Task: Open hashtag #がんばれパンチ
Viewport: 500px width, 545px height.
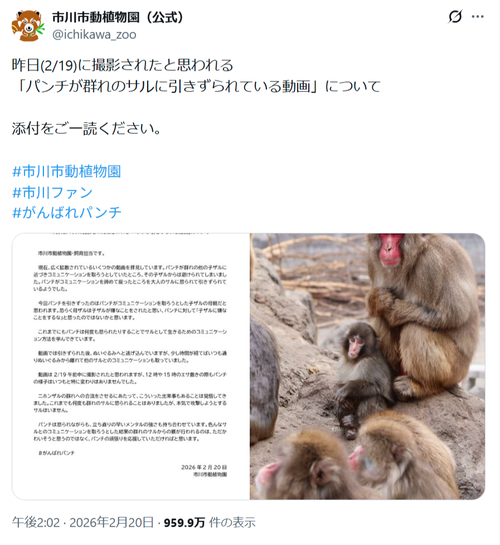Action: pyautogui.click(x=67, y=212)
